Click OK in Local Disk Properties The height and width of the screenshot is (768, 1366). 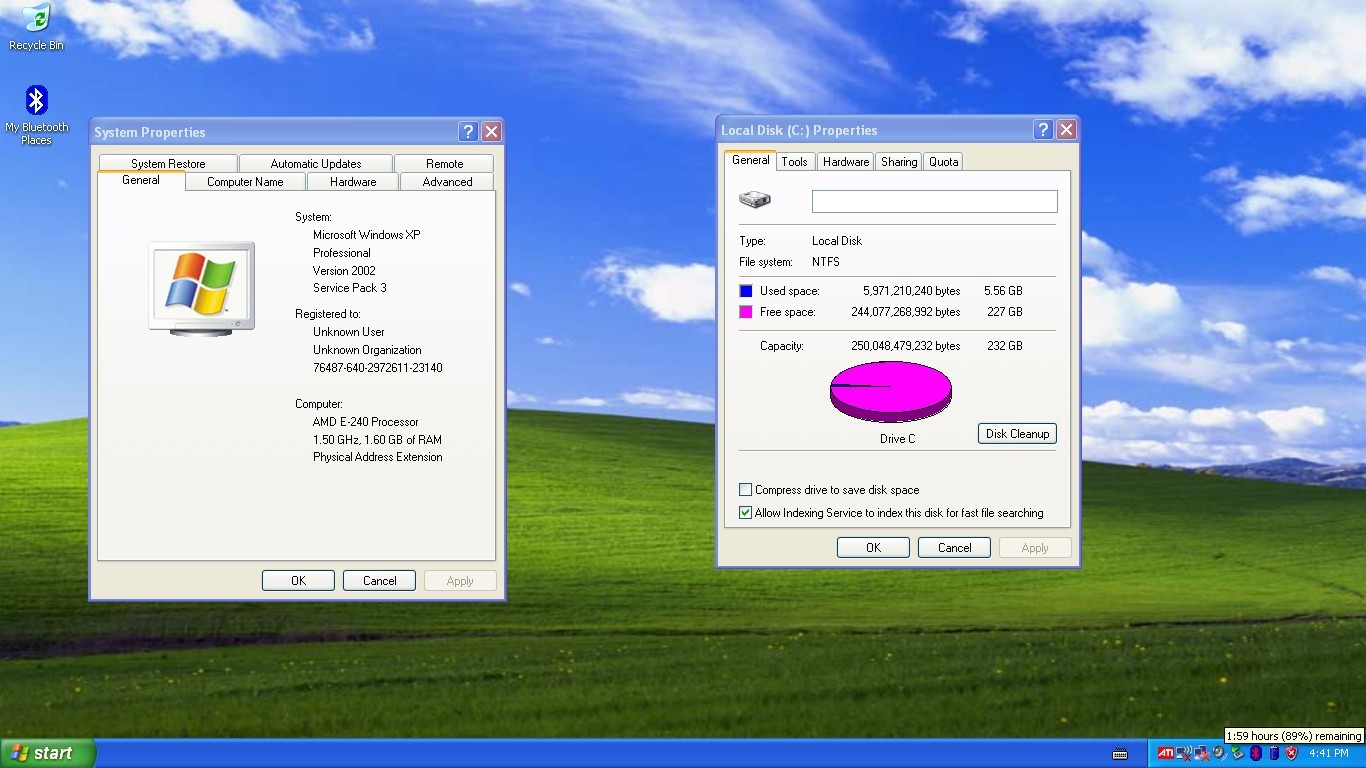(873, 548)
